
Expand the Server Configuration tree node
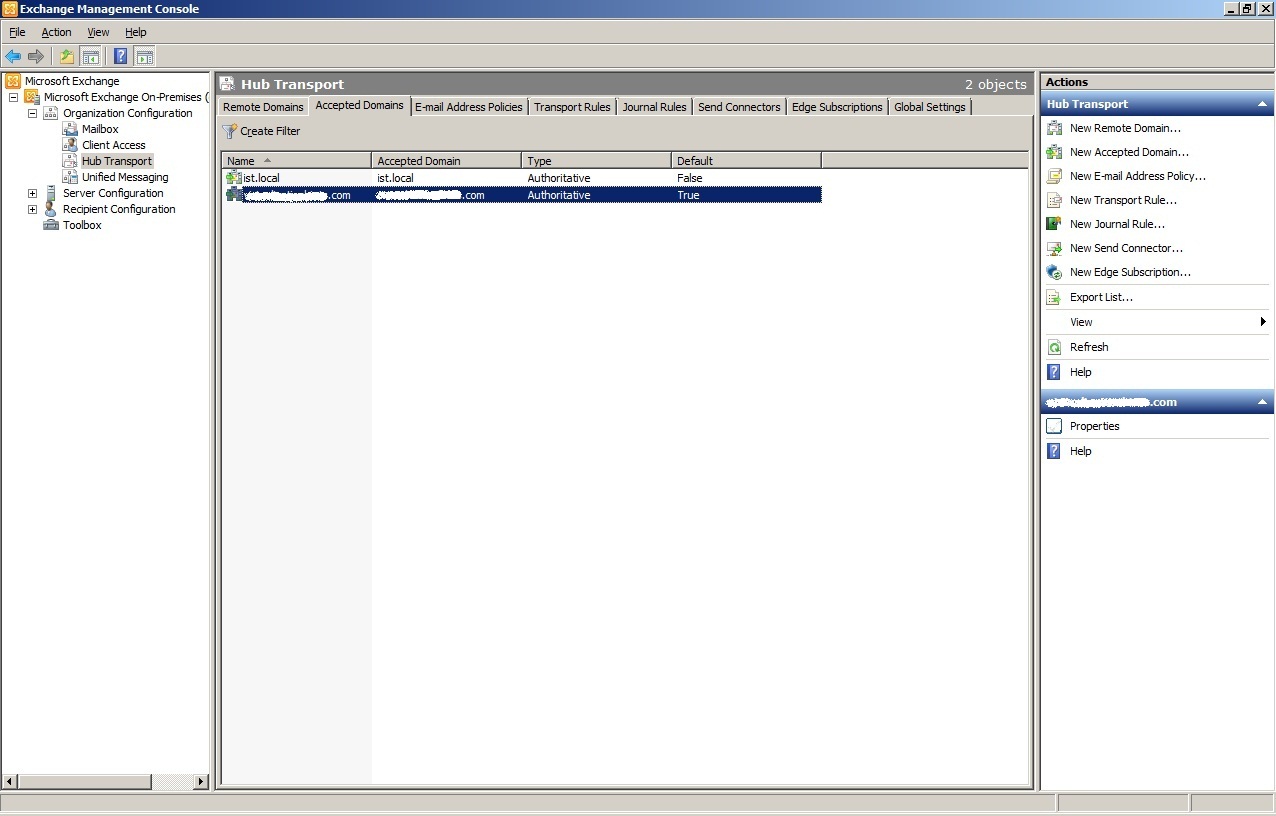point(32,193)
